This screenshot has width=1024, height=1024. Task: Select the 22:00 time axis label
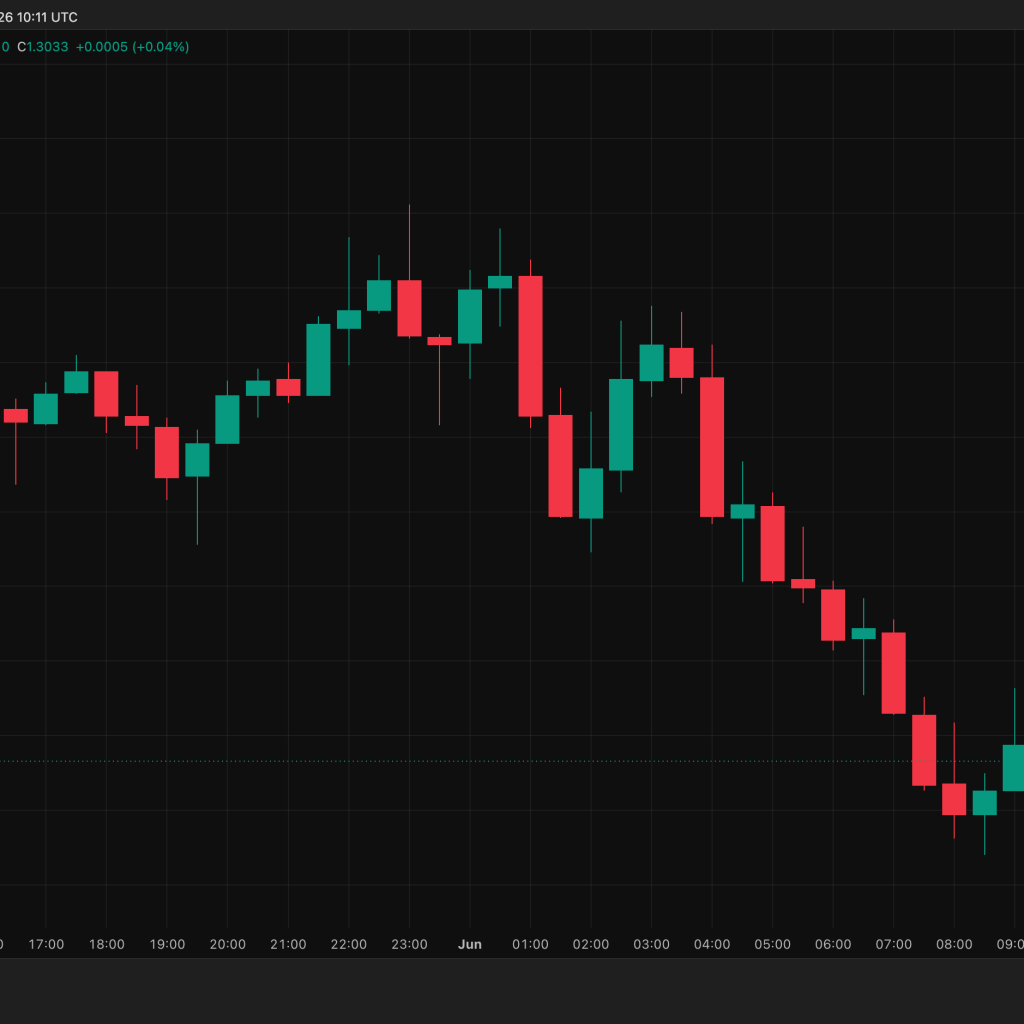click(349, 944)
